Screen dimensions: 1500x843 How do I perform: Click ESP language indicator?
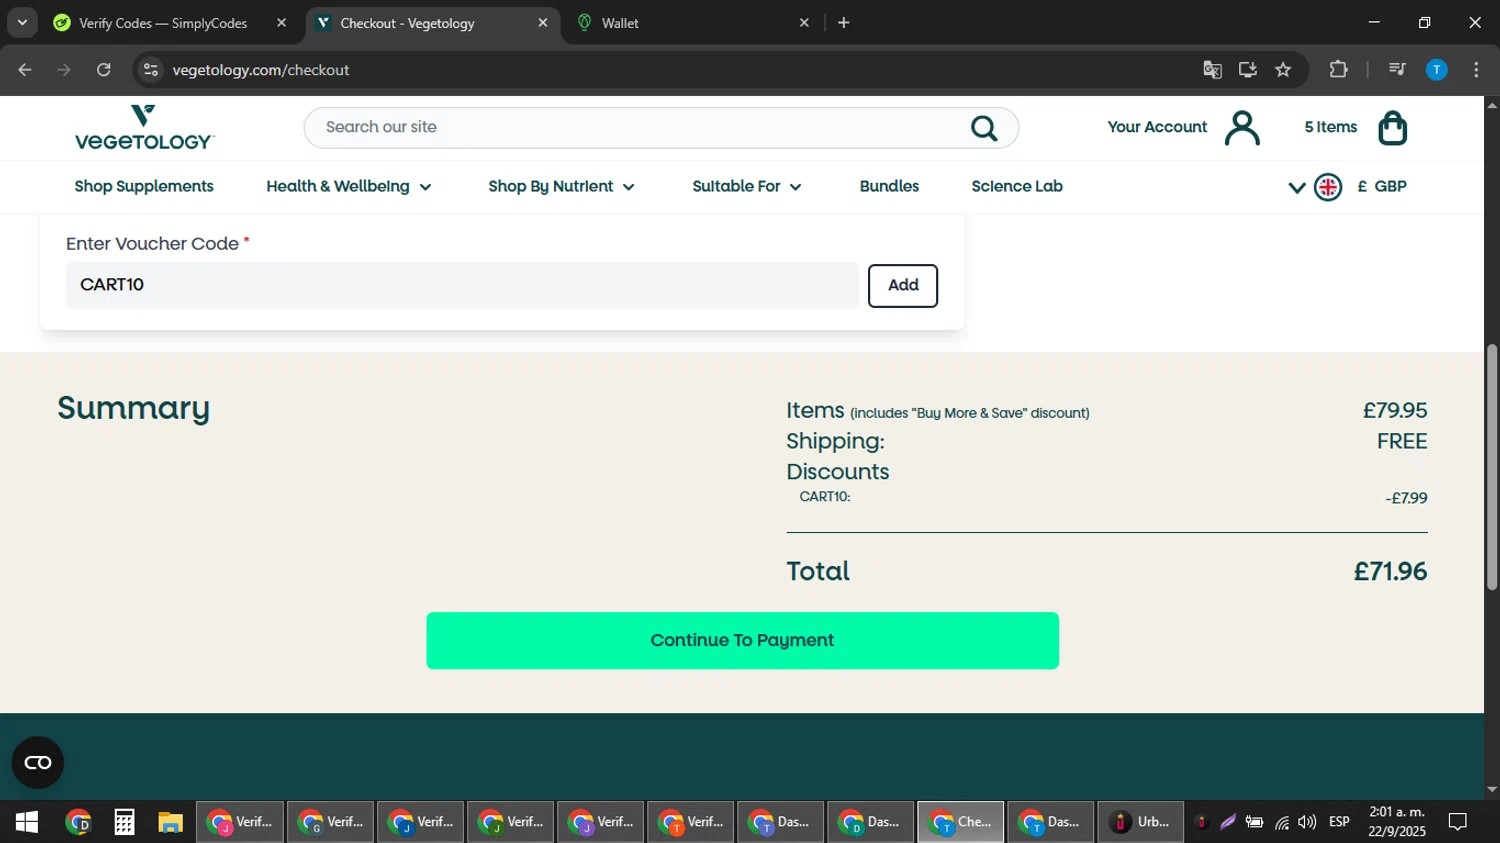click(1339, 822)
